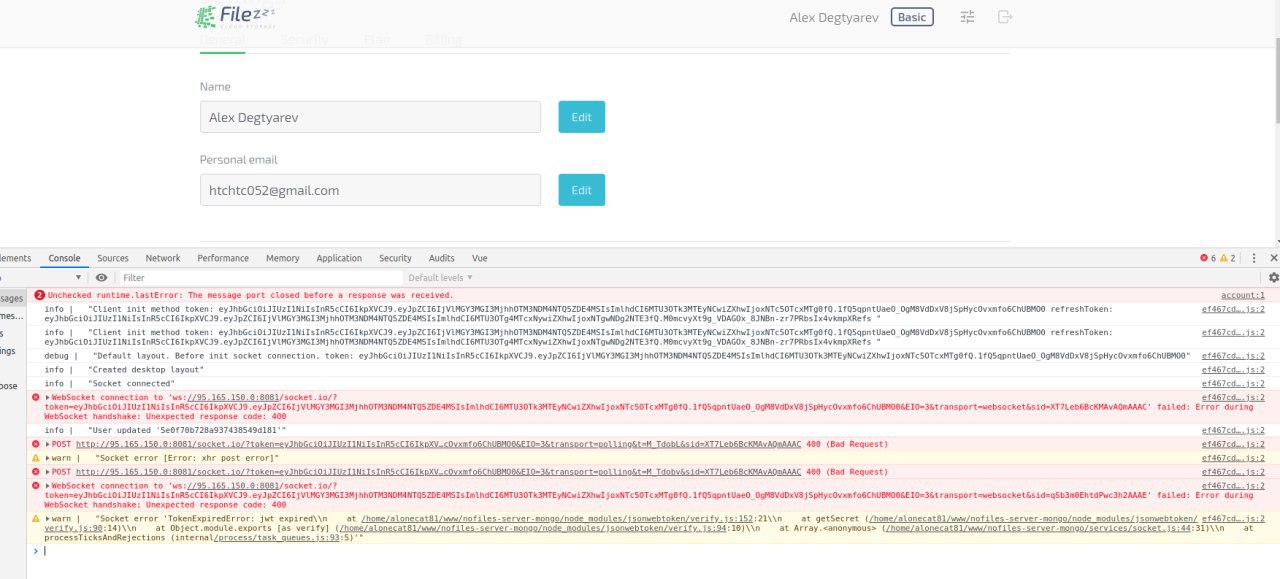Open the Application tab in DevTools
This screenshot has height=579, width=1280.
339,258
